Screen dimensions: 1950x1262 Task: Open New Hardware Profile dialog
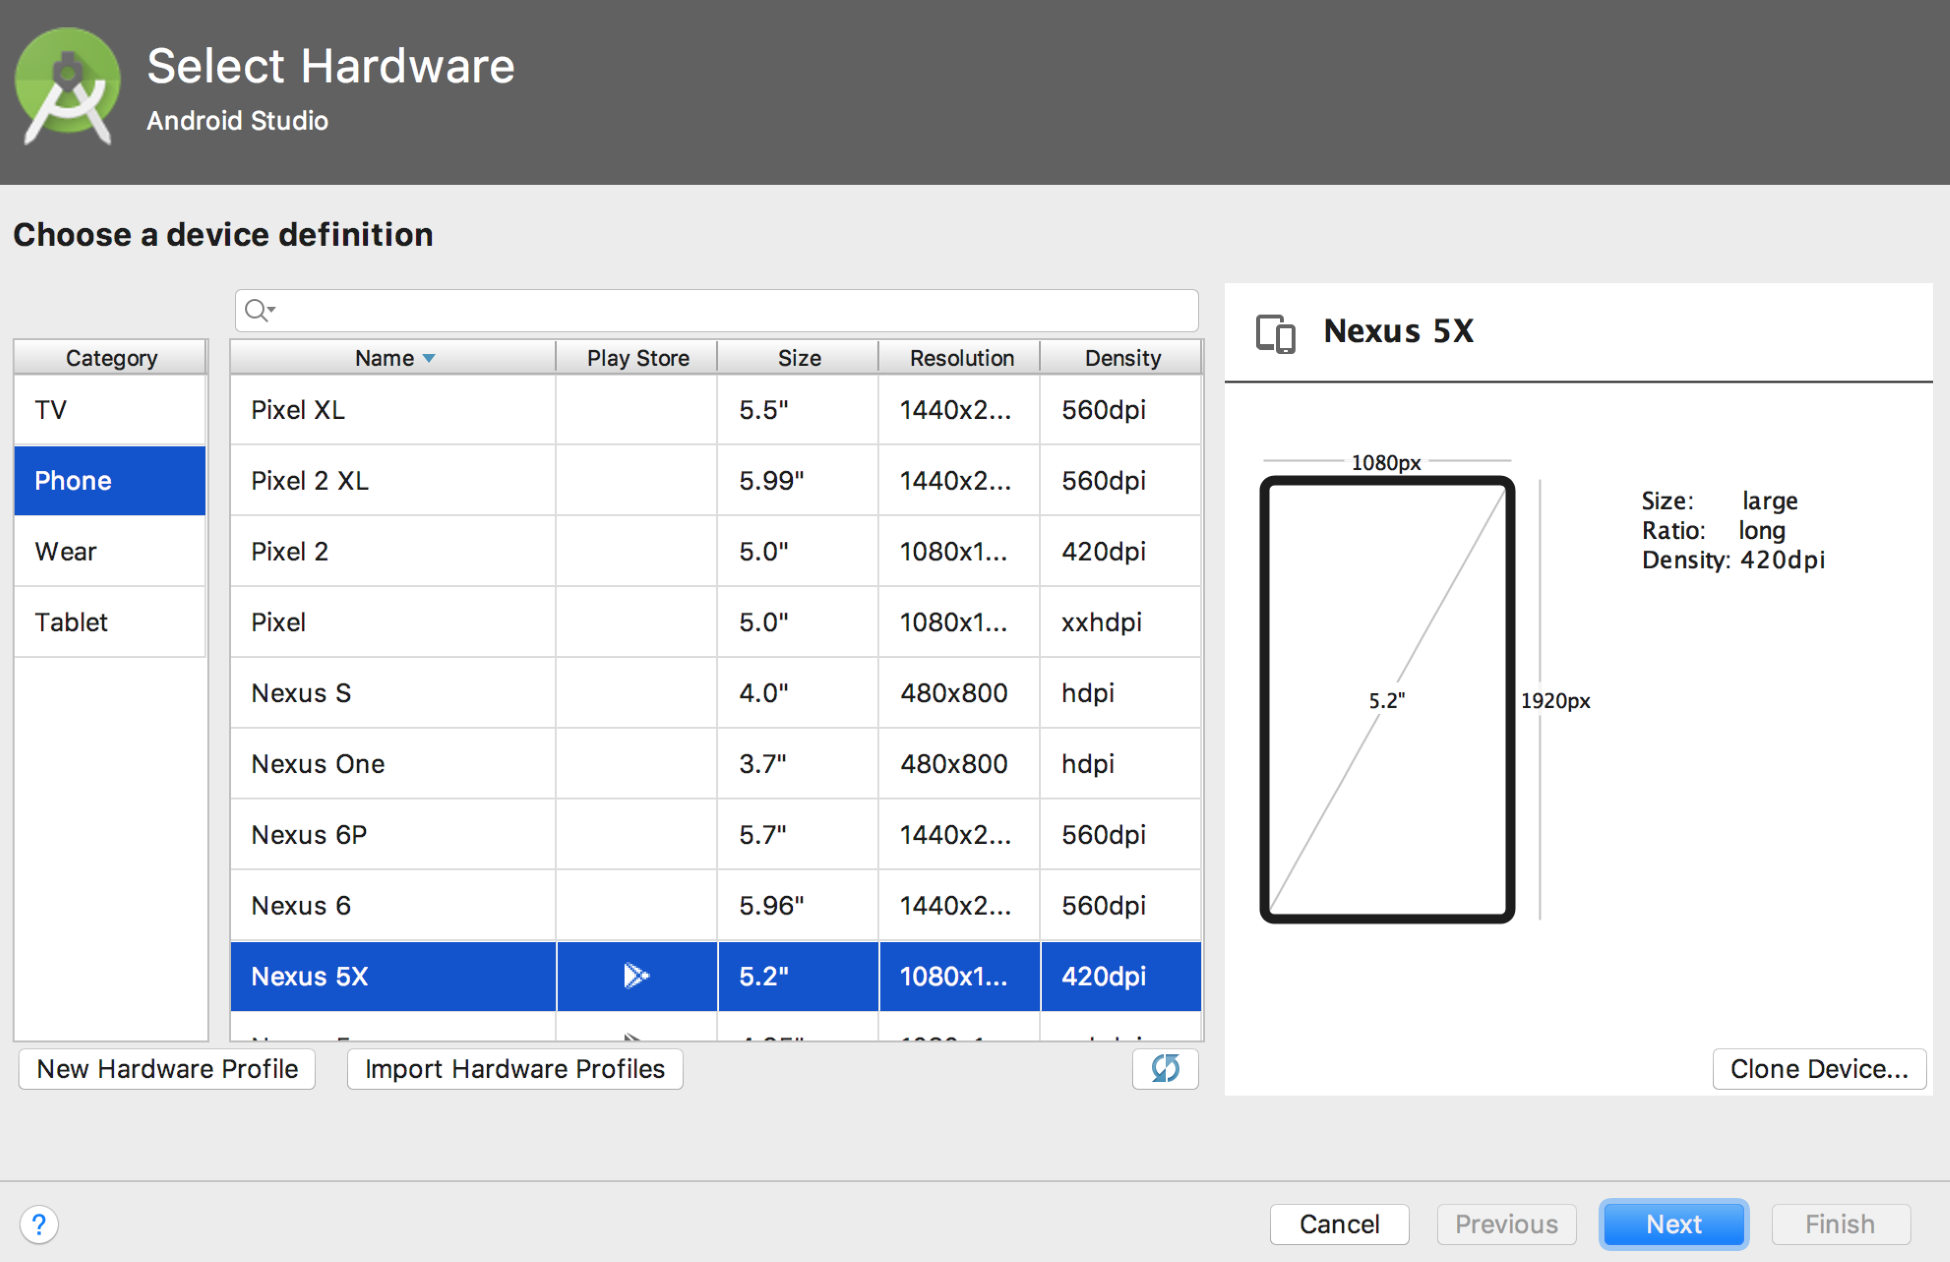point(167,1069)
